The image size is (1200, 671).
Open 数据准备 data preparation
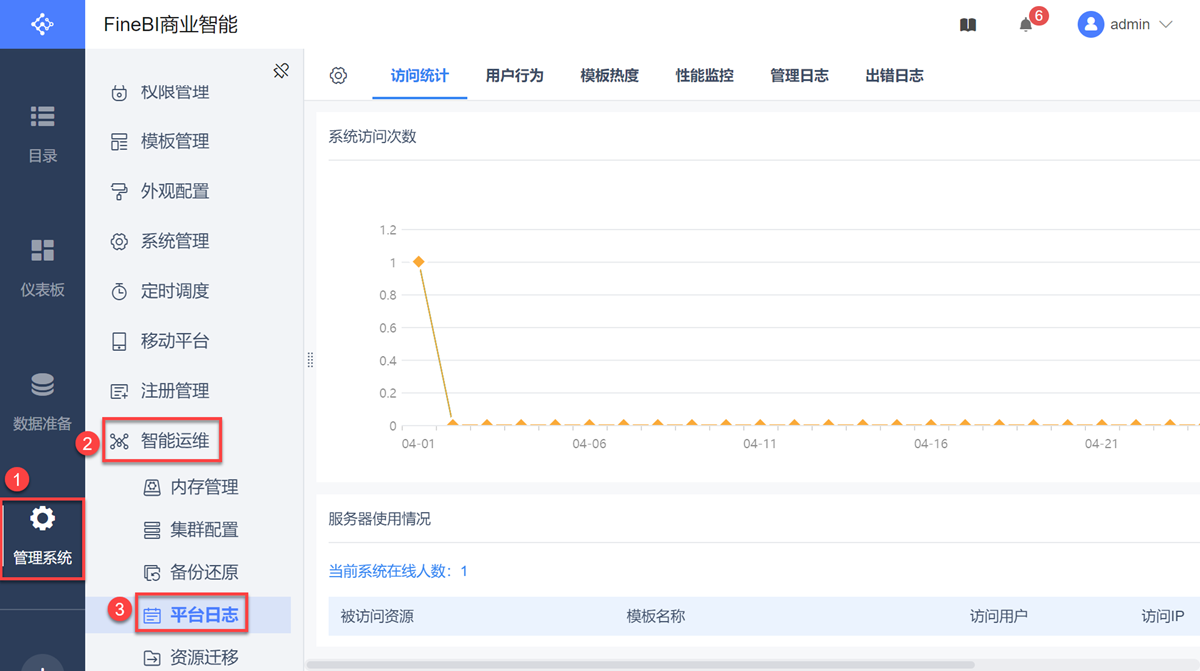point(43,401)
